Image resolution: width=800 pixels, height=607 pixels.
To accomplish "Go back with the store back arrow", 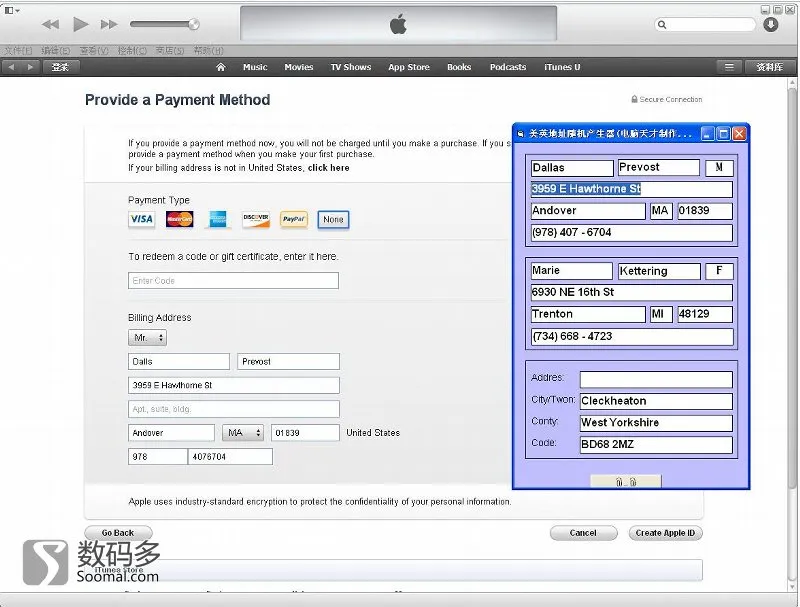I will (x=12, y=67).
